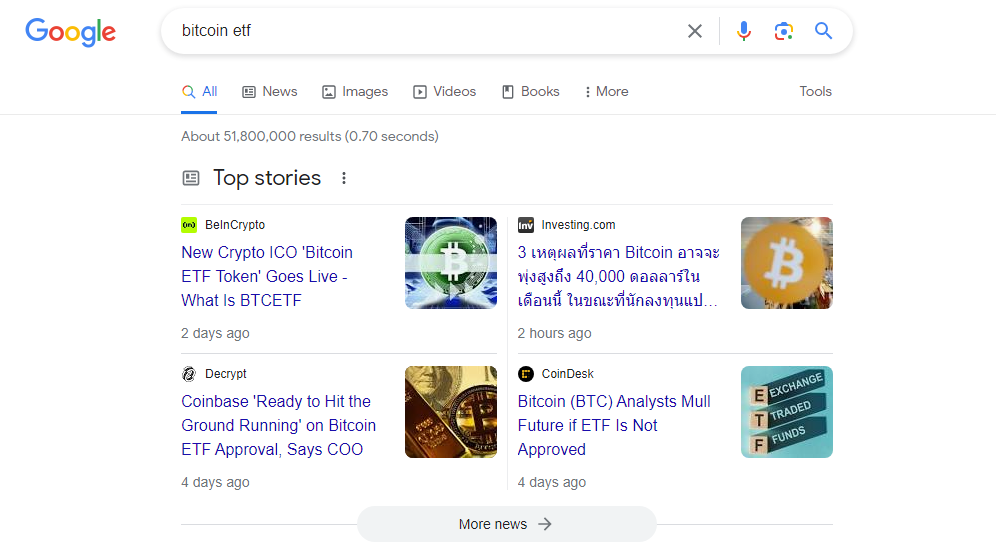Open the Books tab
996x548 pixels.
[531, 91]
